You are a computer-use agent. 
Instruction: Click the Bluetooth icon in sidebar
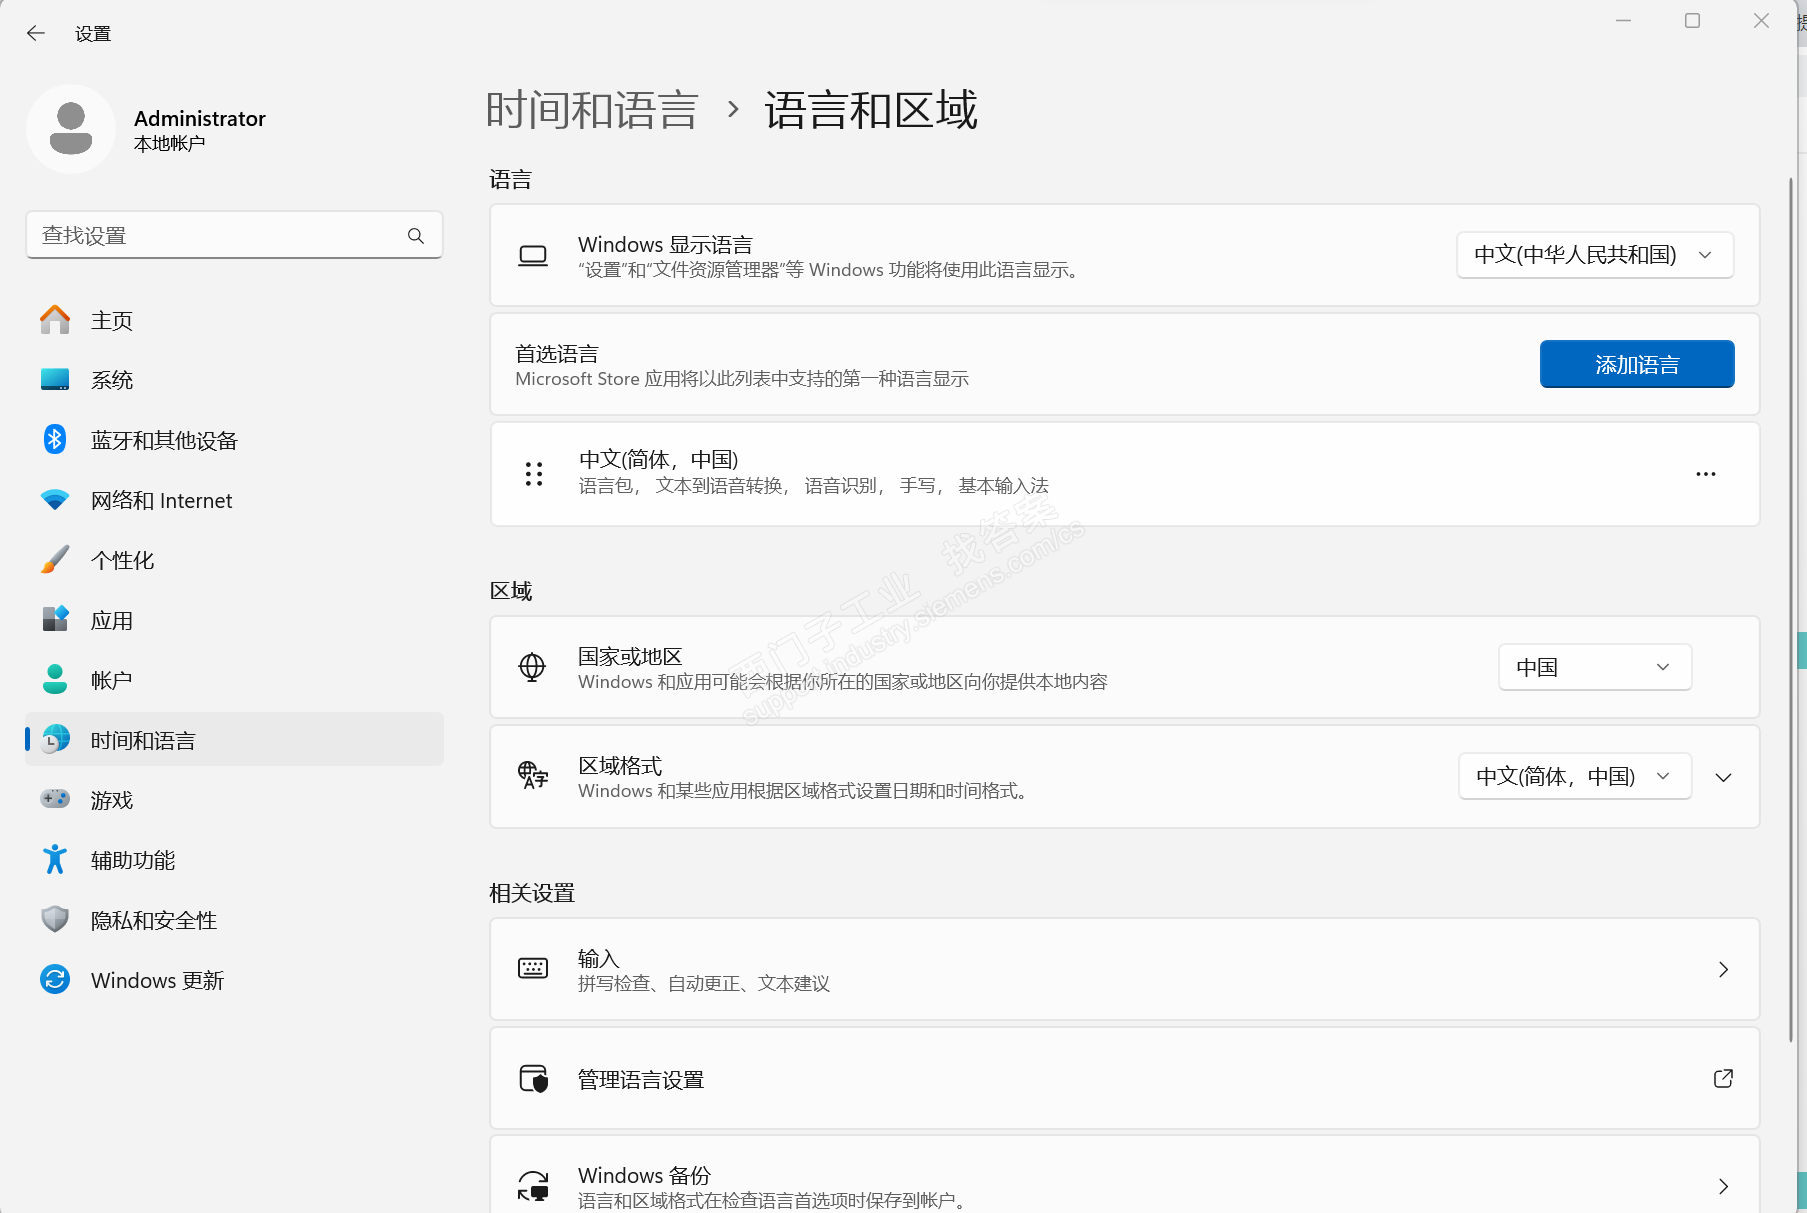coord(55,440)
